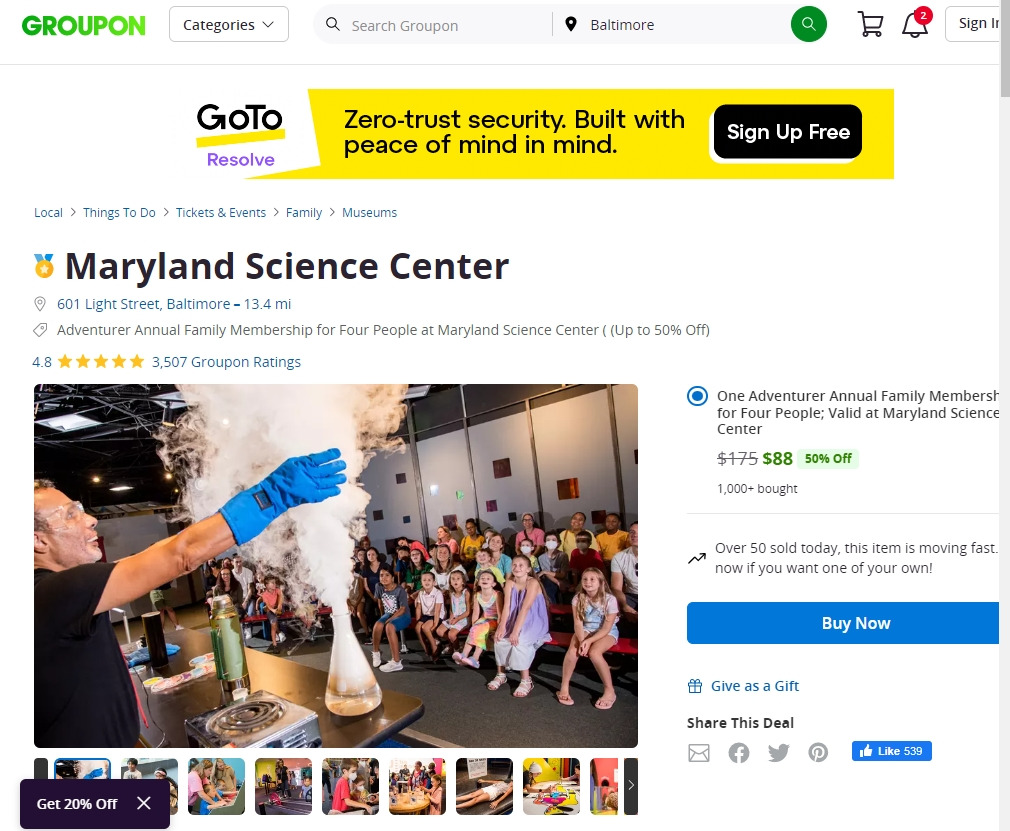This screenshot has width=1010, height=831.
Task: Click Give as a Gift link
Action: (x=754, y=686)
